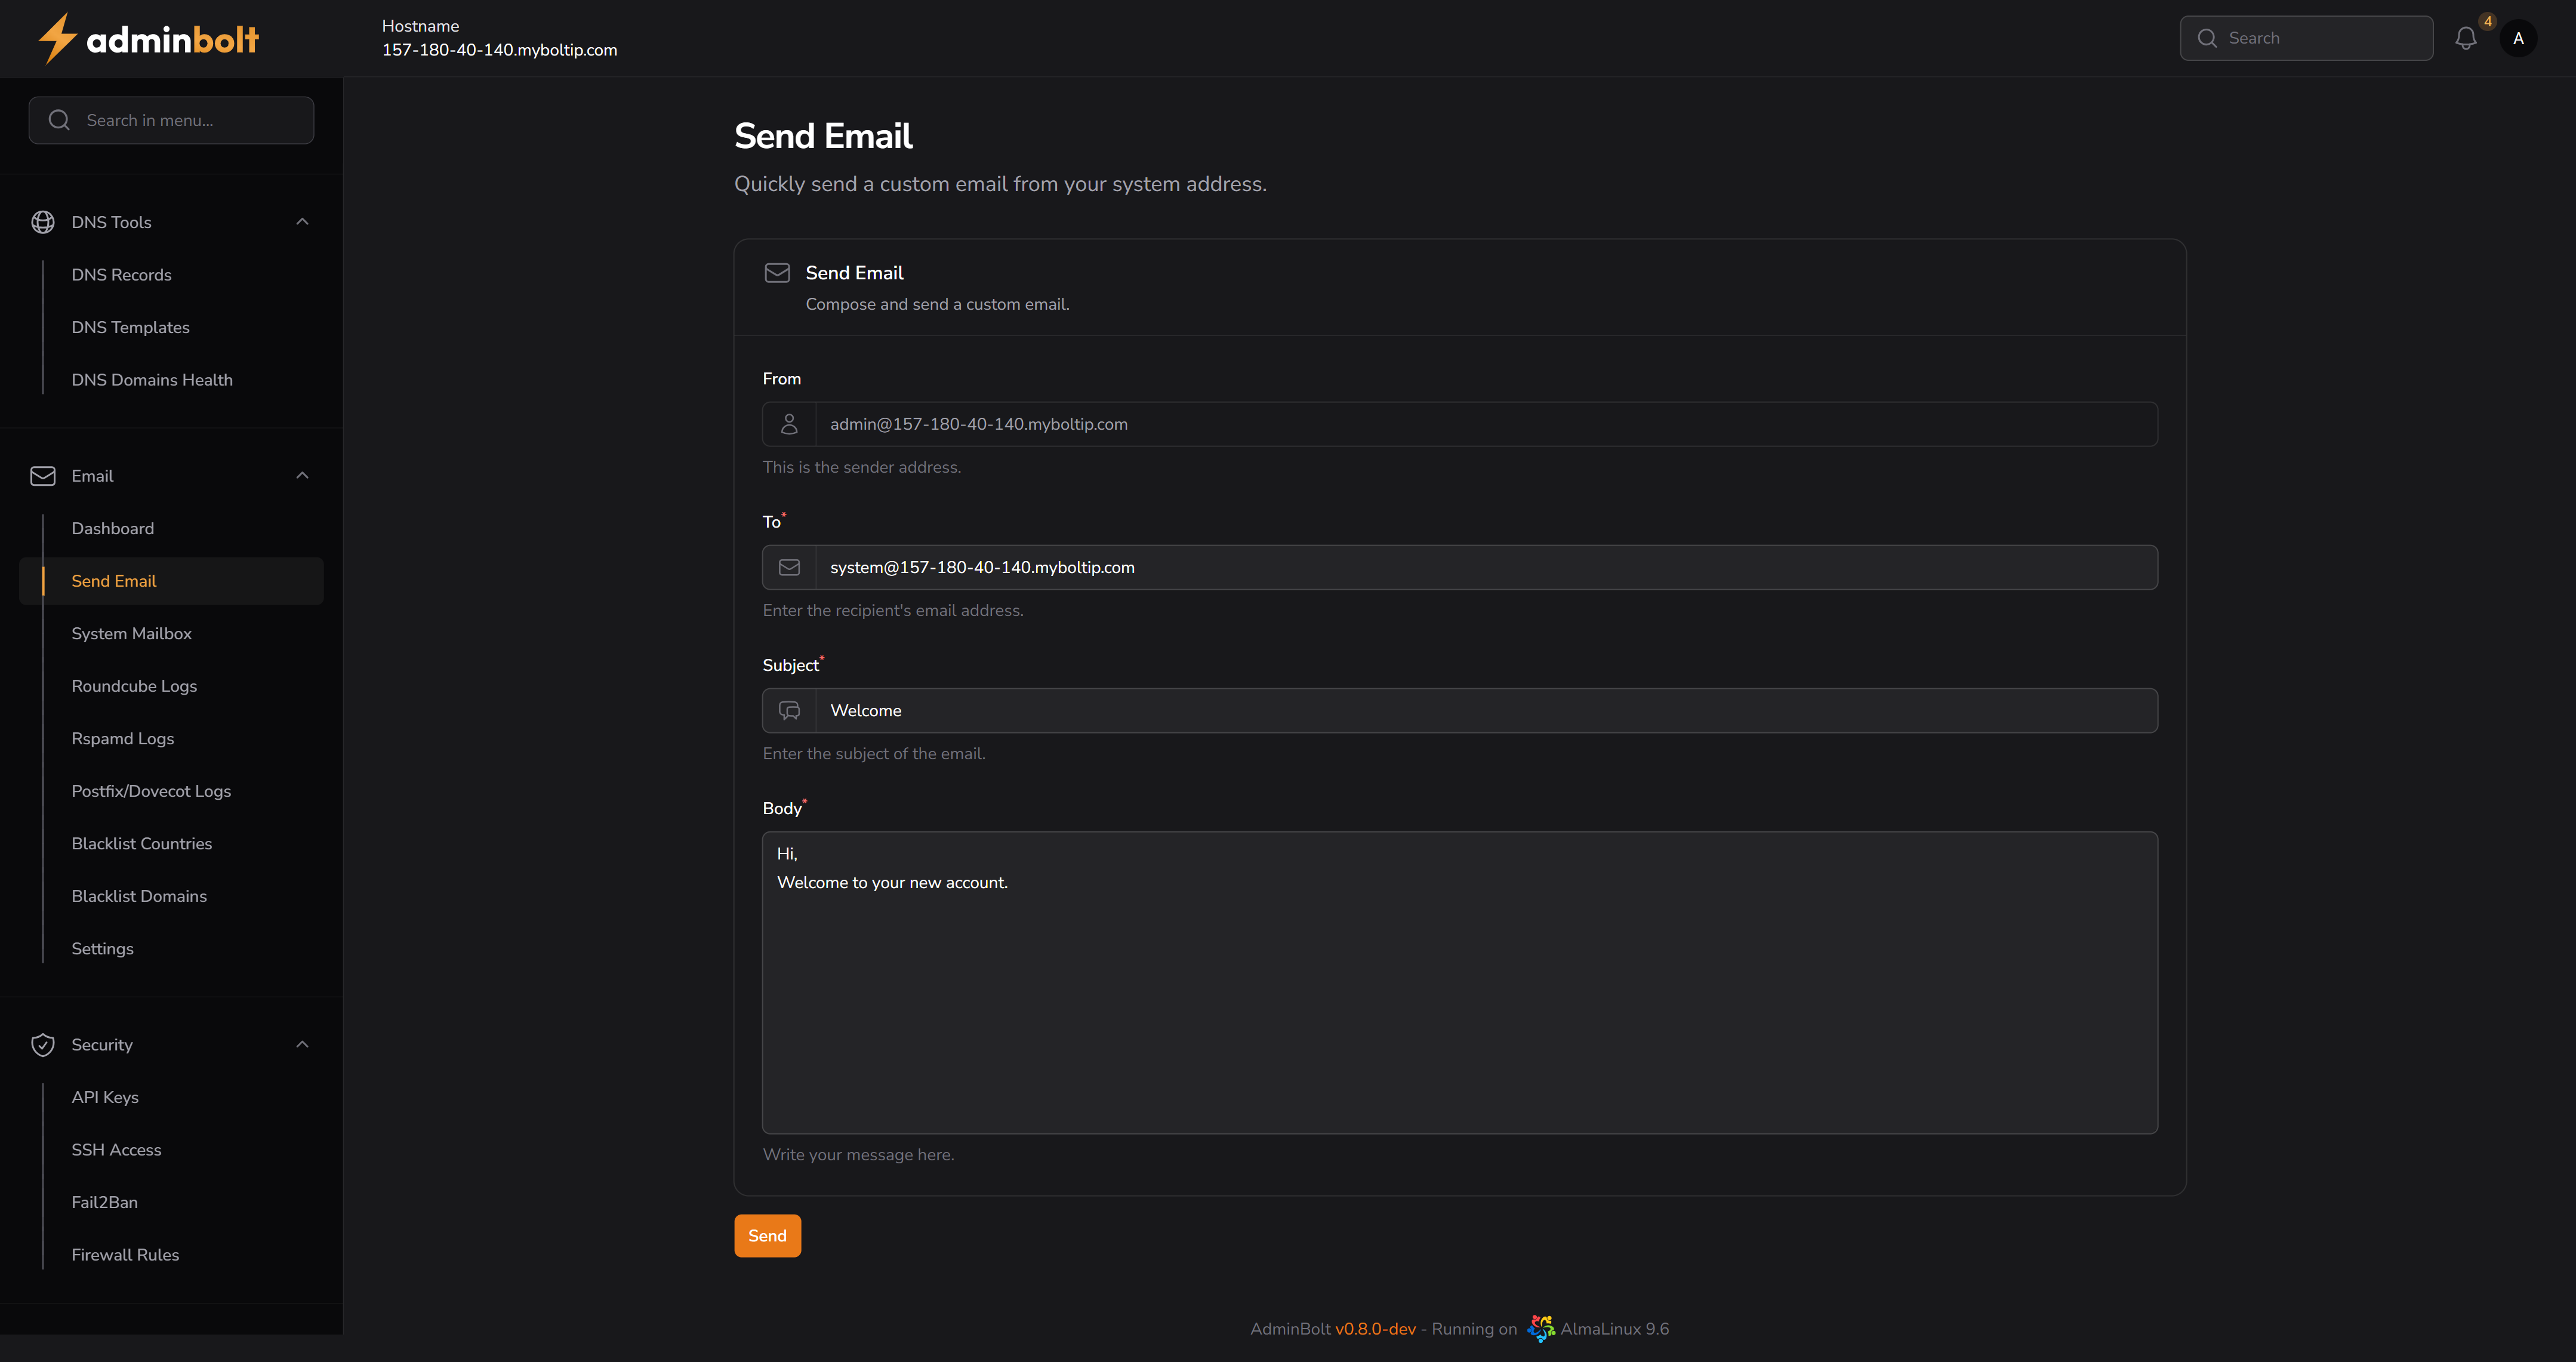Select Blacklist Countries in sidebar
The height and width of the screenshot is (1362, 2576).
click(141, 843)
